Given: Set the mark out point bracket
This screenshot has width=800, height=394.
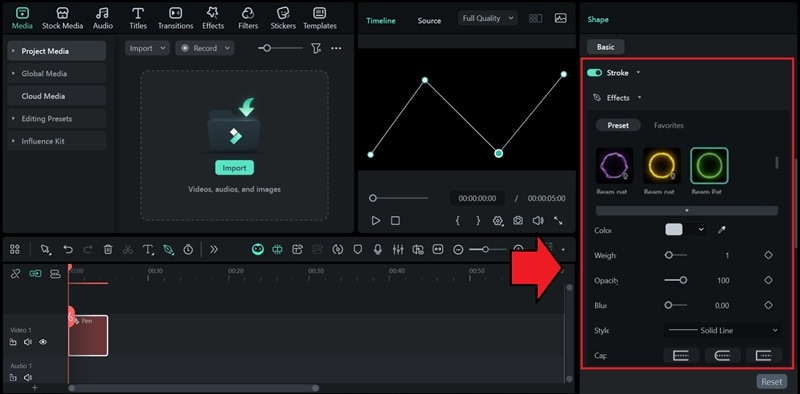Looking at the screenshot, I should (x=478, y=220).
